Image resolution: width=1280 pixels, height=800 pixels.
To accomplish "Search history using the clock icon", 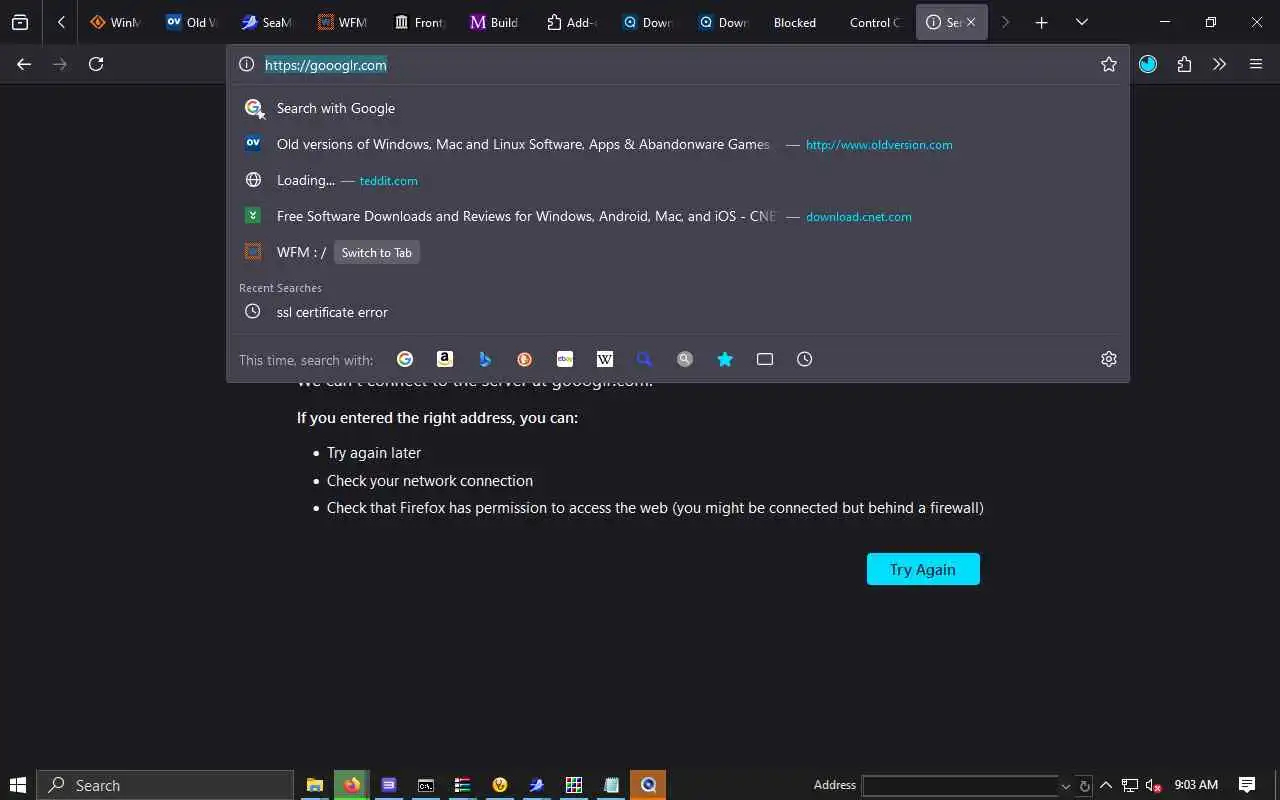I will 805,359.
